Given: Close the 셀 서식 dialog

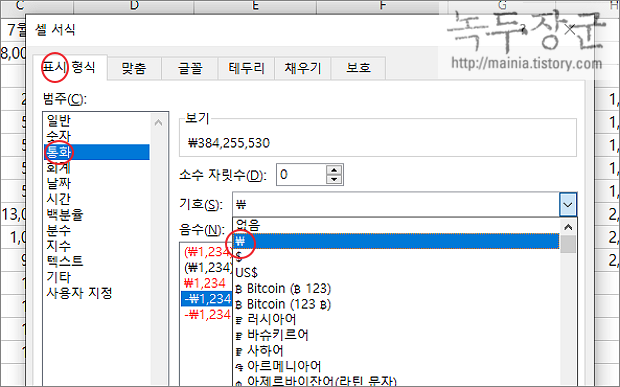Looking at the screenshot, I should coord(570,29).
